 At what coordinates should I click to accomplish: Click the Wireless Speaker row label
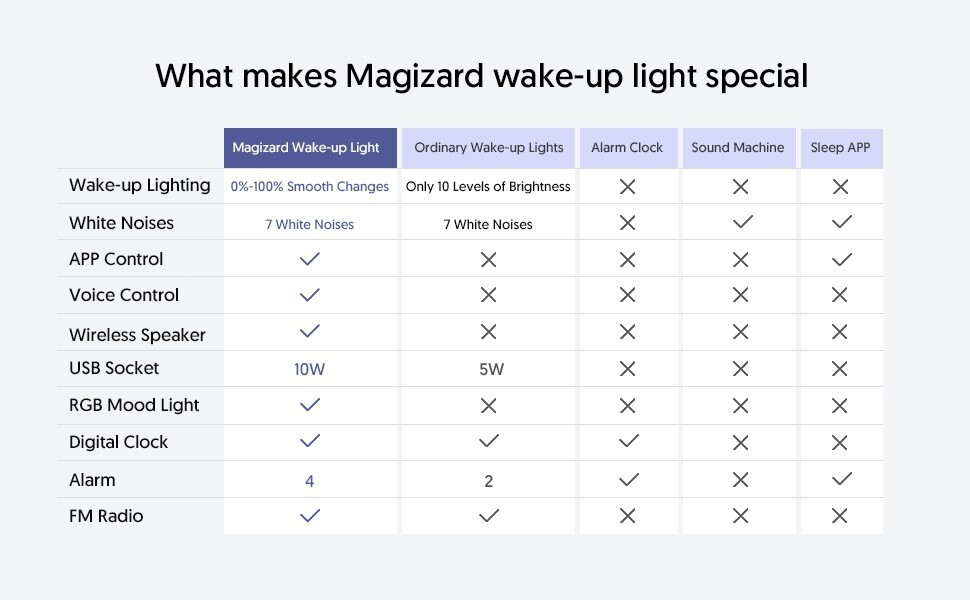tap(137, 335)
